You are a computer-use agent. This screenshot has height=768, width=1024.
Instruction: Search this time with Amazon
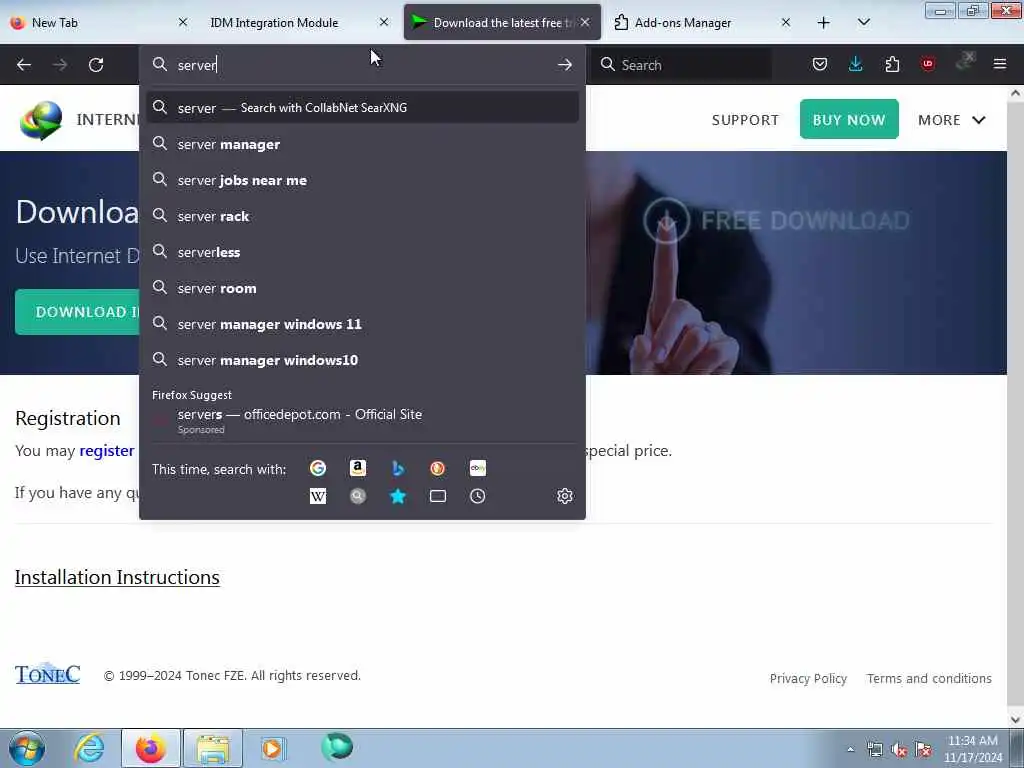click(358, 468)
